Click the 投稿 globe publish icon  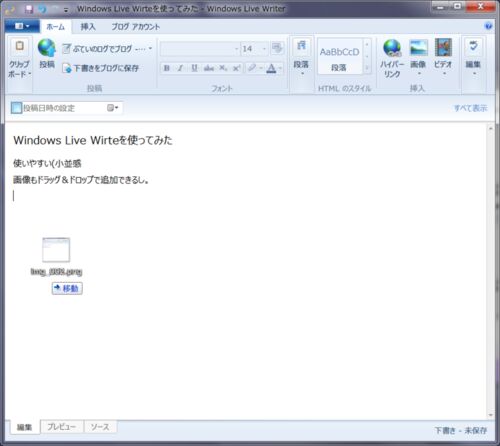(46, 48)
